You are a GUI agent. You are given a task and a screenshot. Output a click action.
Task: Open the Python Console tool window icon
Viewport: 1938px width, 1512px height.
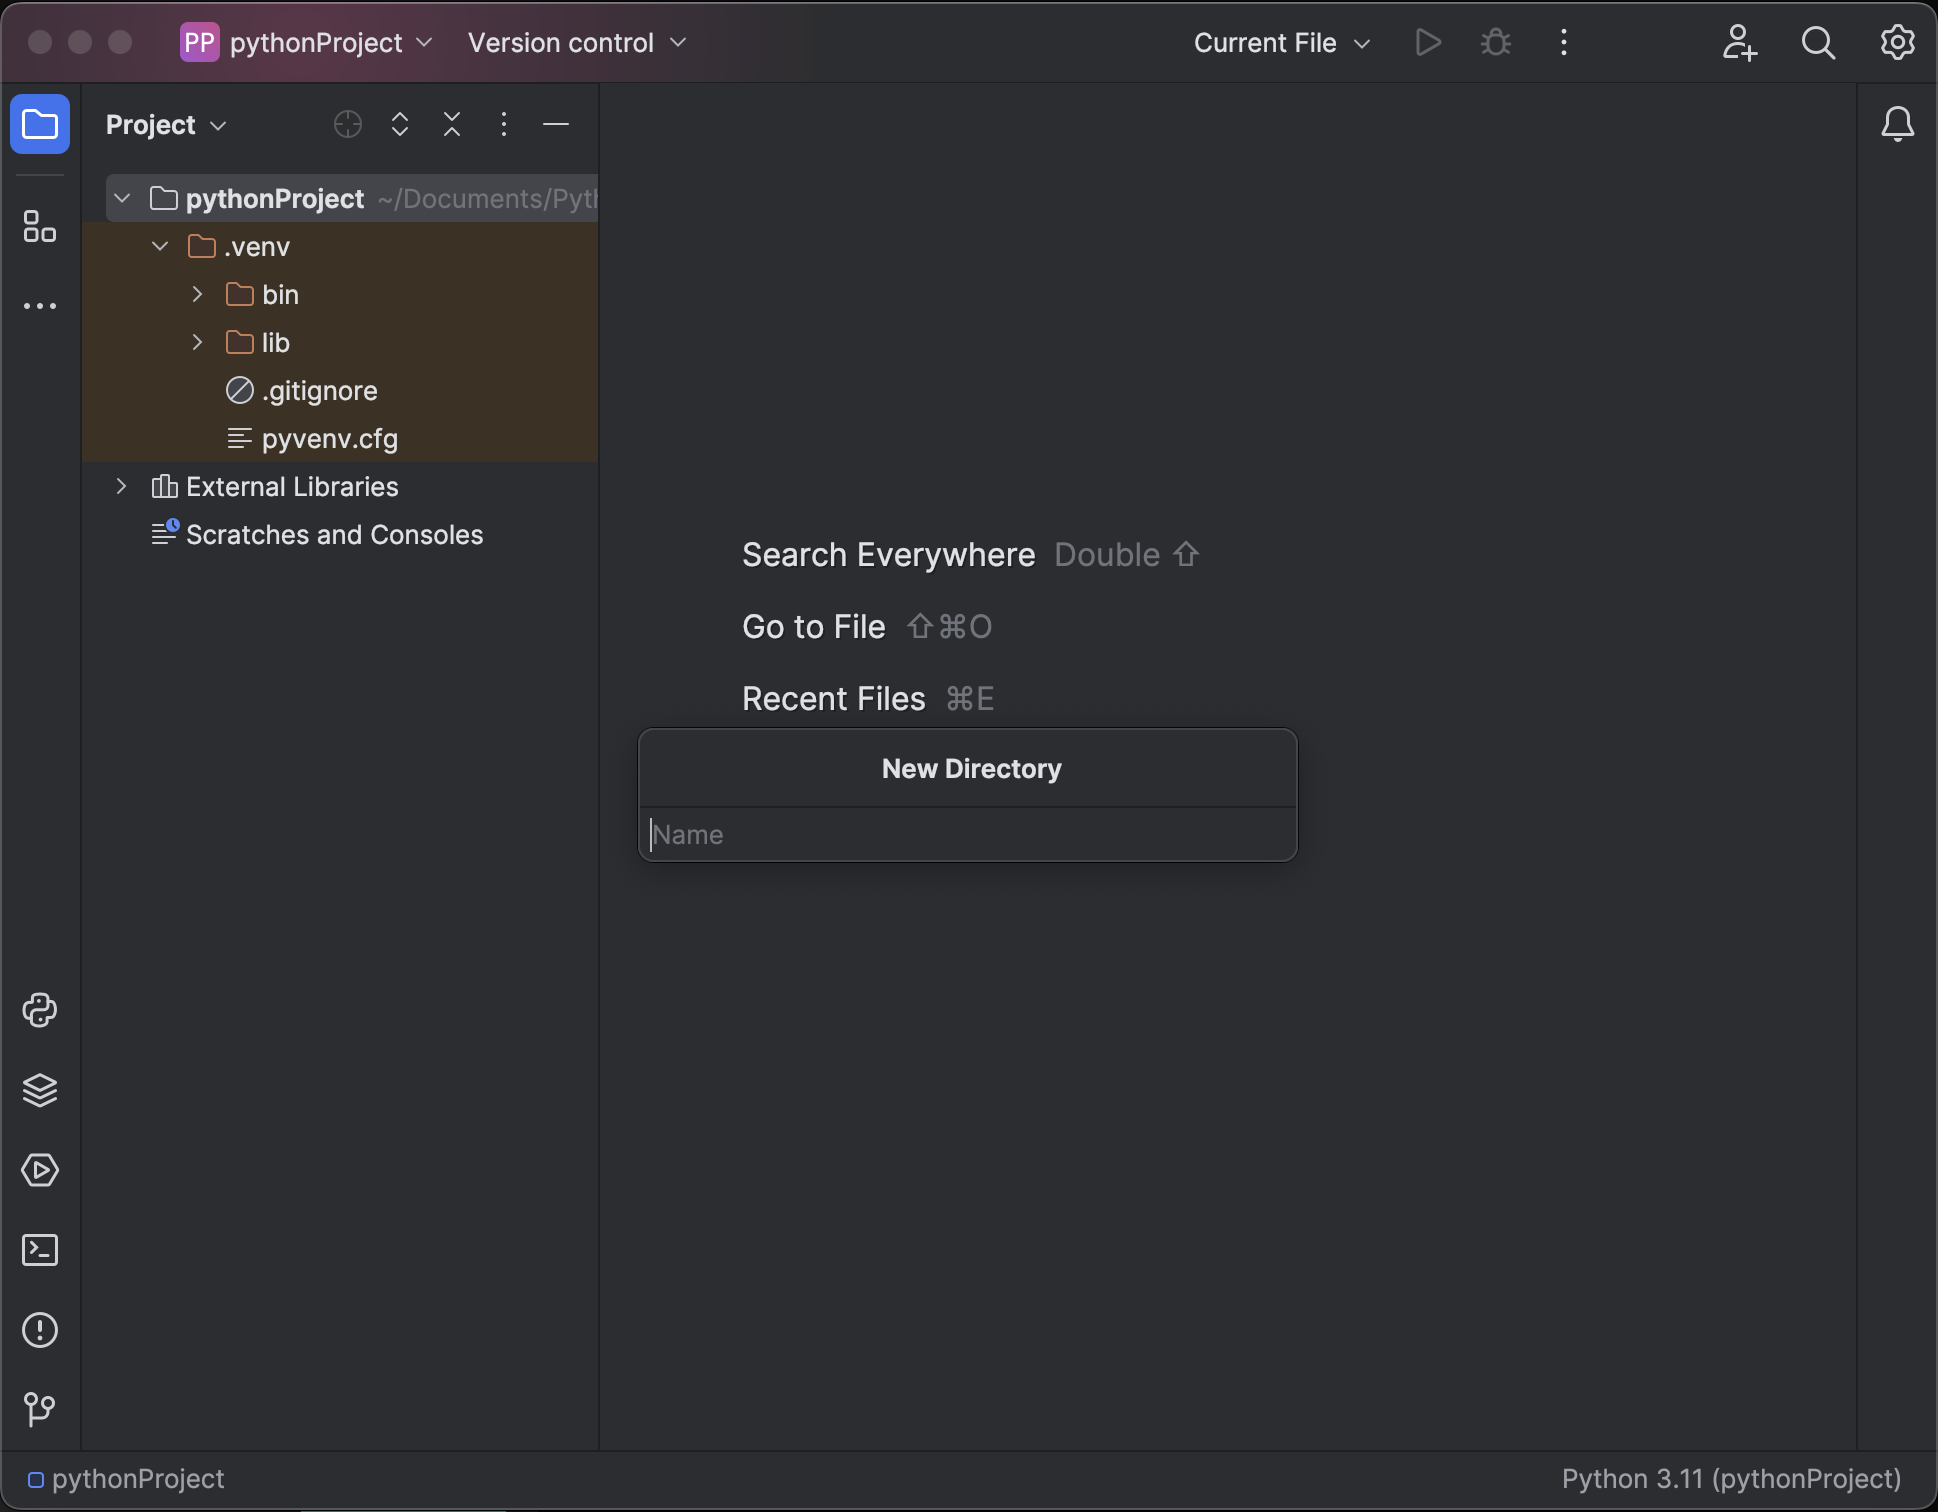click(40, 1010)
